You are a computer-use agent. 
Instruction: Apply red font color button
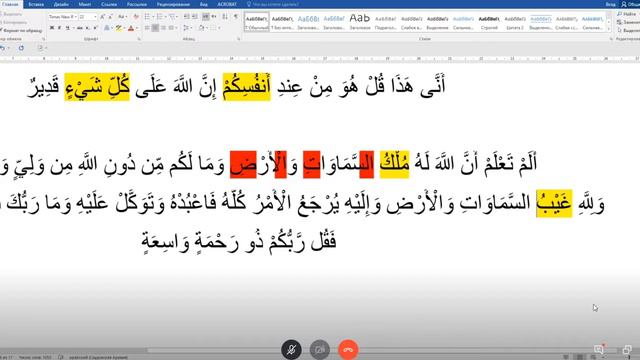pos(131,28)
